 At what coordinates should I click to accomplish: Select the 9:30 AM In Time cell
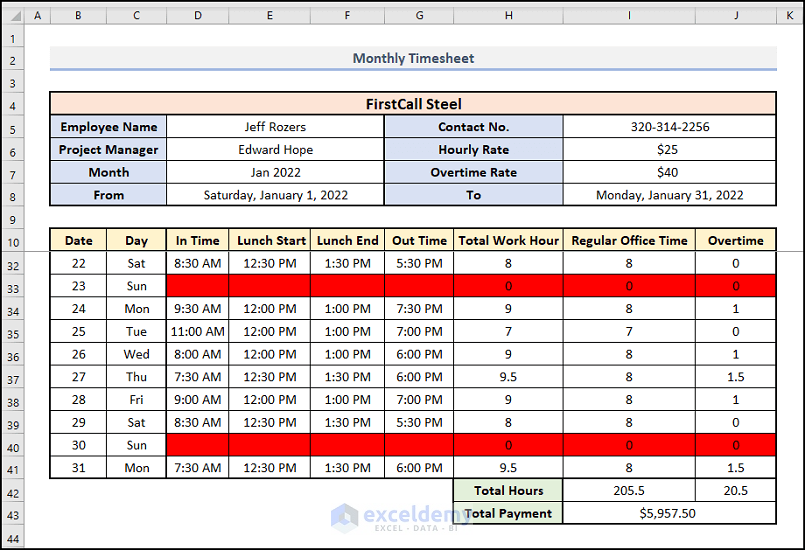point(198,309)
